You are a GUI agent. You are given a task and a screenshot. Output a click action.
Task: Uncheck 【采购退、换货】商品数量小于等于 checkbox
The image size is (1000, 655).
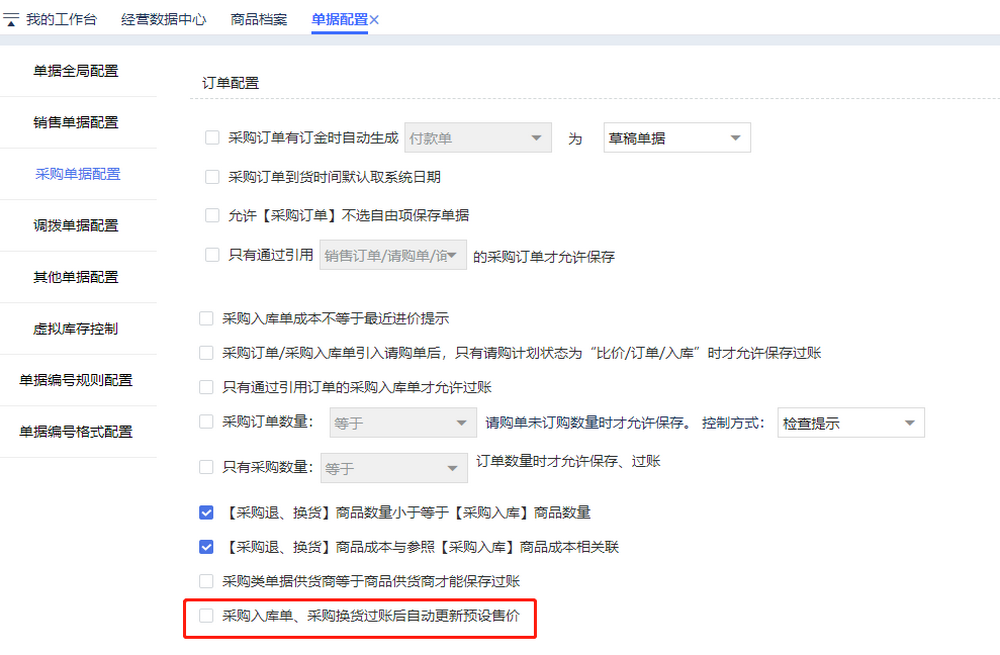pos(206,513)
